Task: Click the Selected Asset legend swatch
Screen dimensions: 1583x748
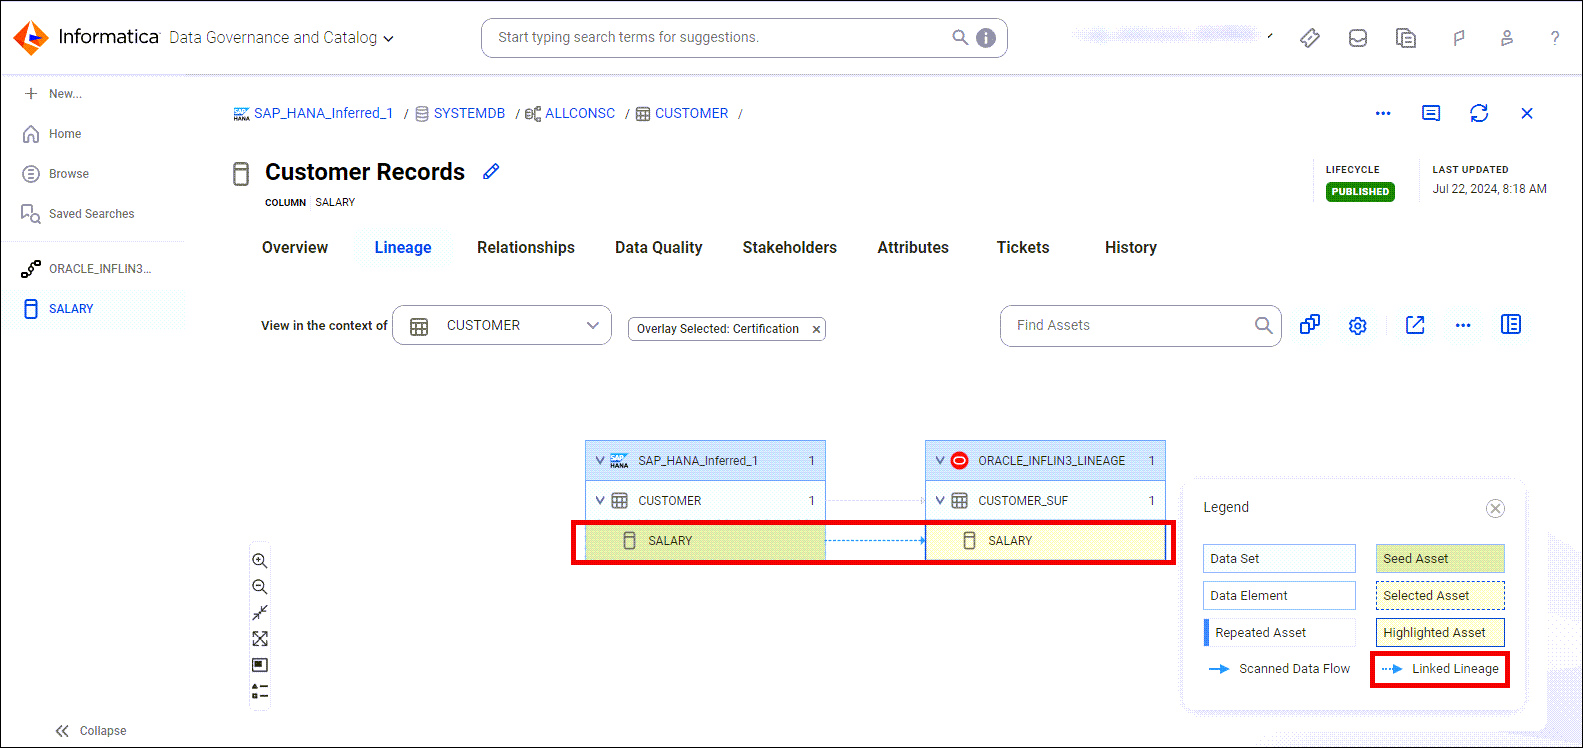Action: [1440, 596]
